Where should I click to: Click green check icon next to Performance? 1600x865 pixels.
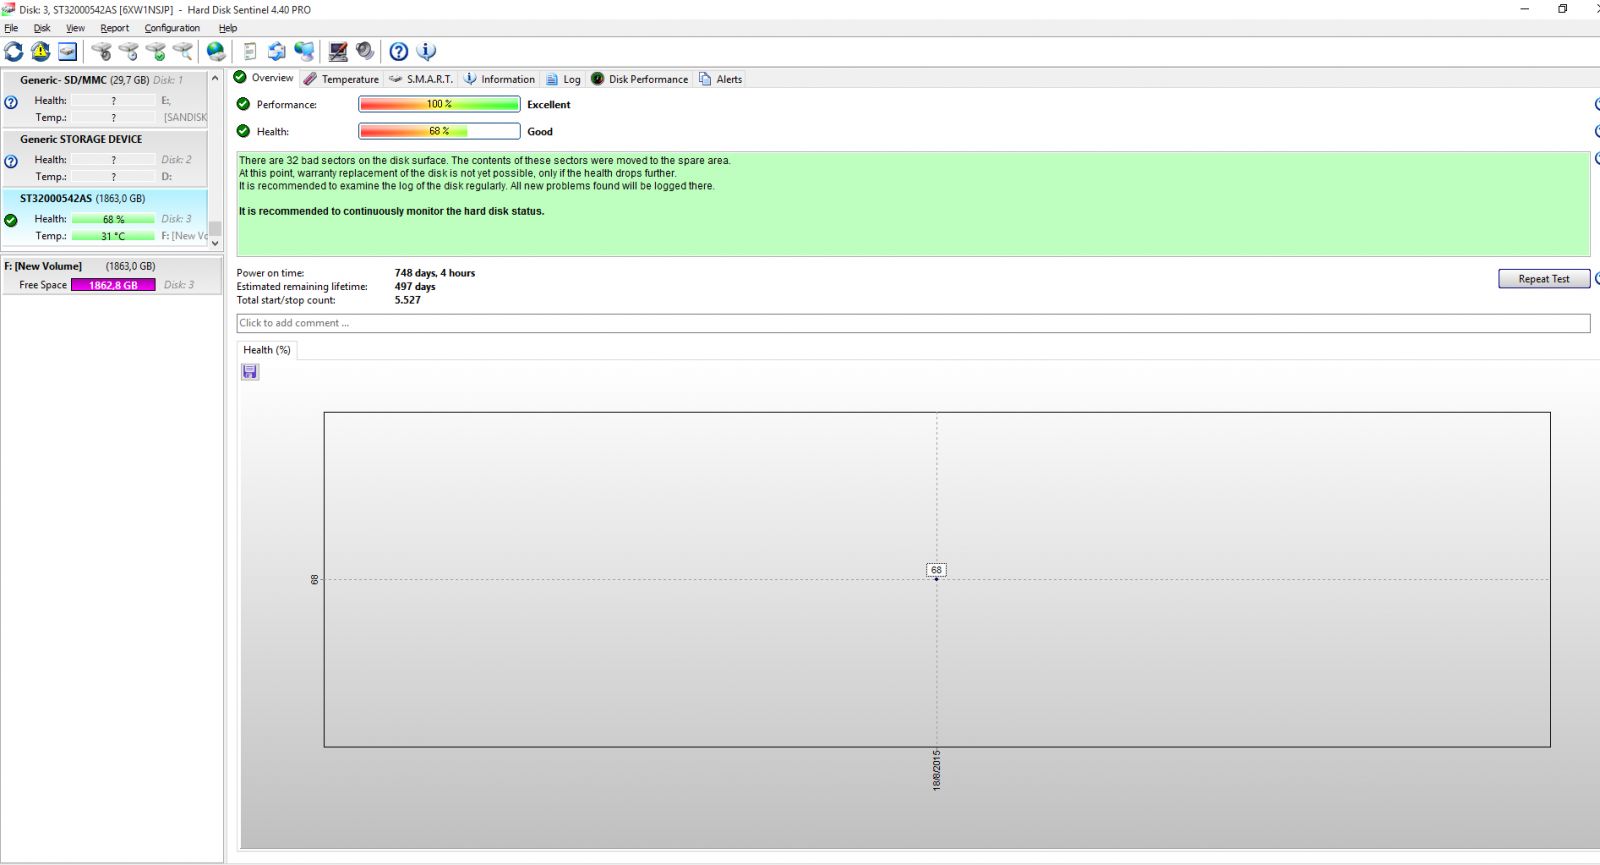[x=243, y=104]
